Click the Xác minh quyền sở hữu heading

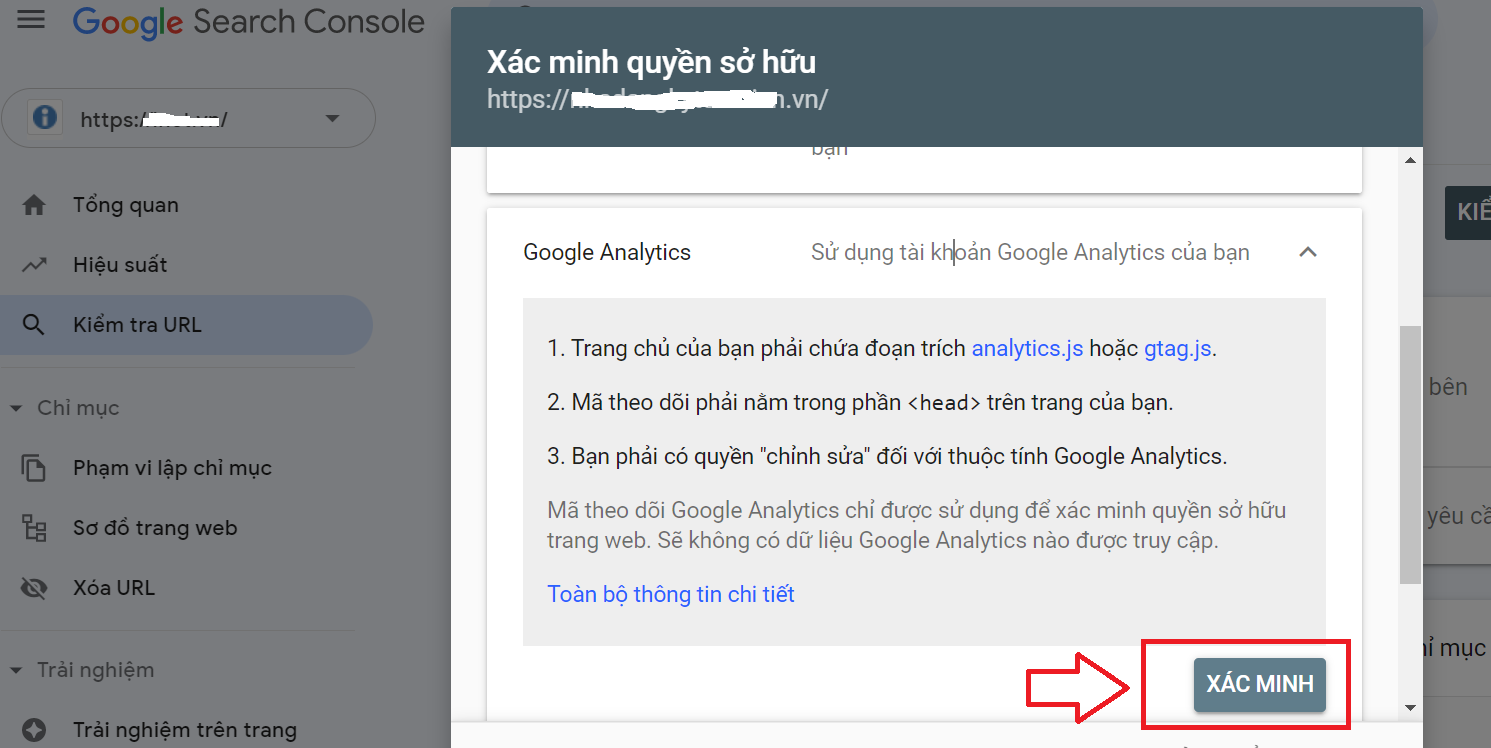(651, 63)
